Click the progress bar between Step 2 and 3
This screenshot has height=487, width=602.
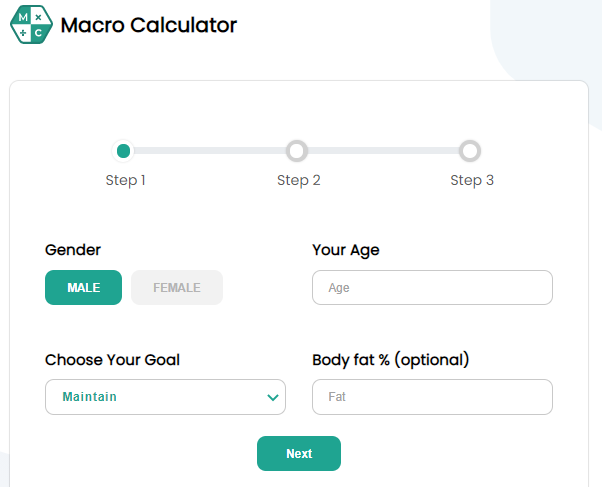tap(384, 151)
